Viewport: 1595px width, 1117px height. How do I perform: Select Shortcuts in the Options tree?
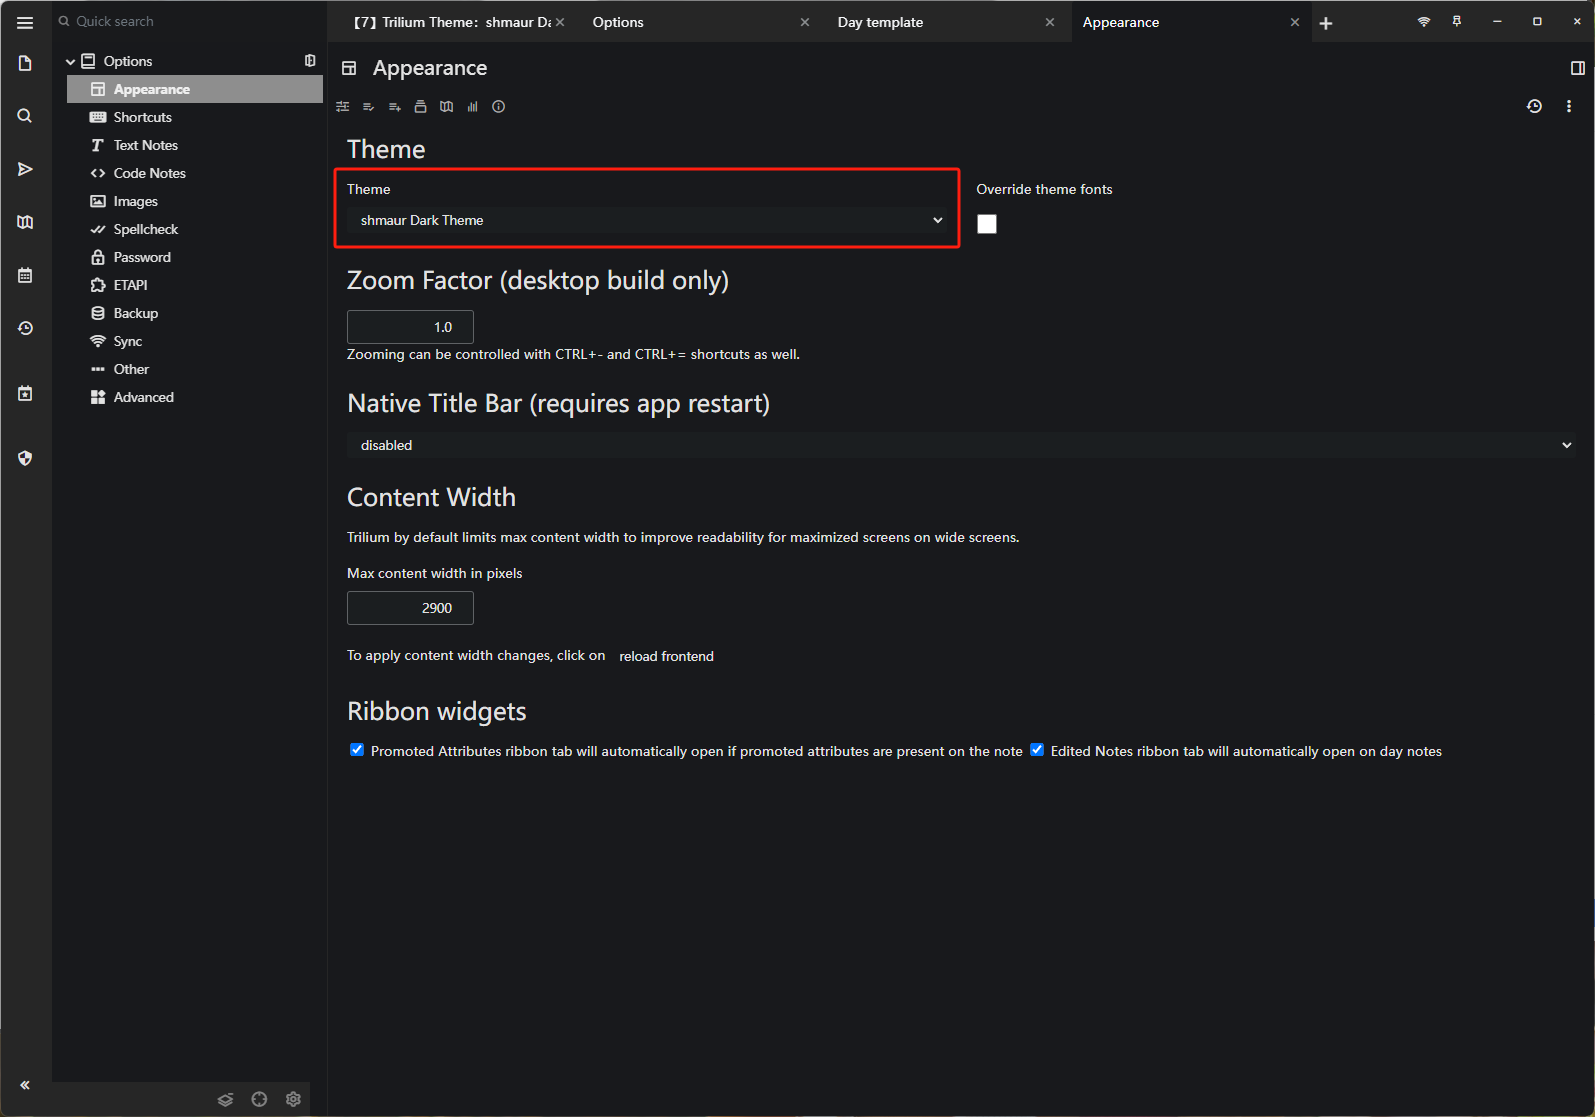click(143, 117)
